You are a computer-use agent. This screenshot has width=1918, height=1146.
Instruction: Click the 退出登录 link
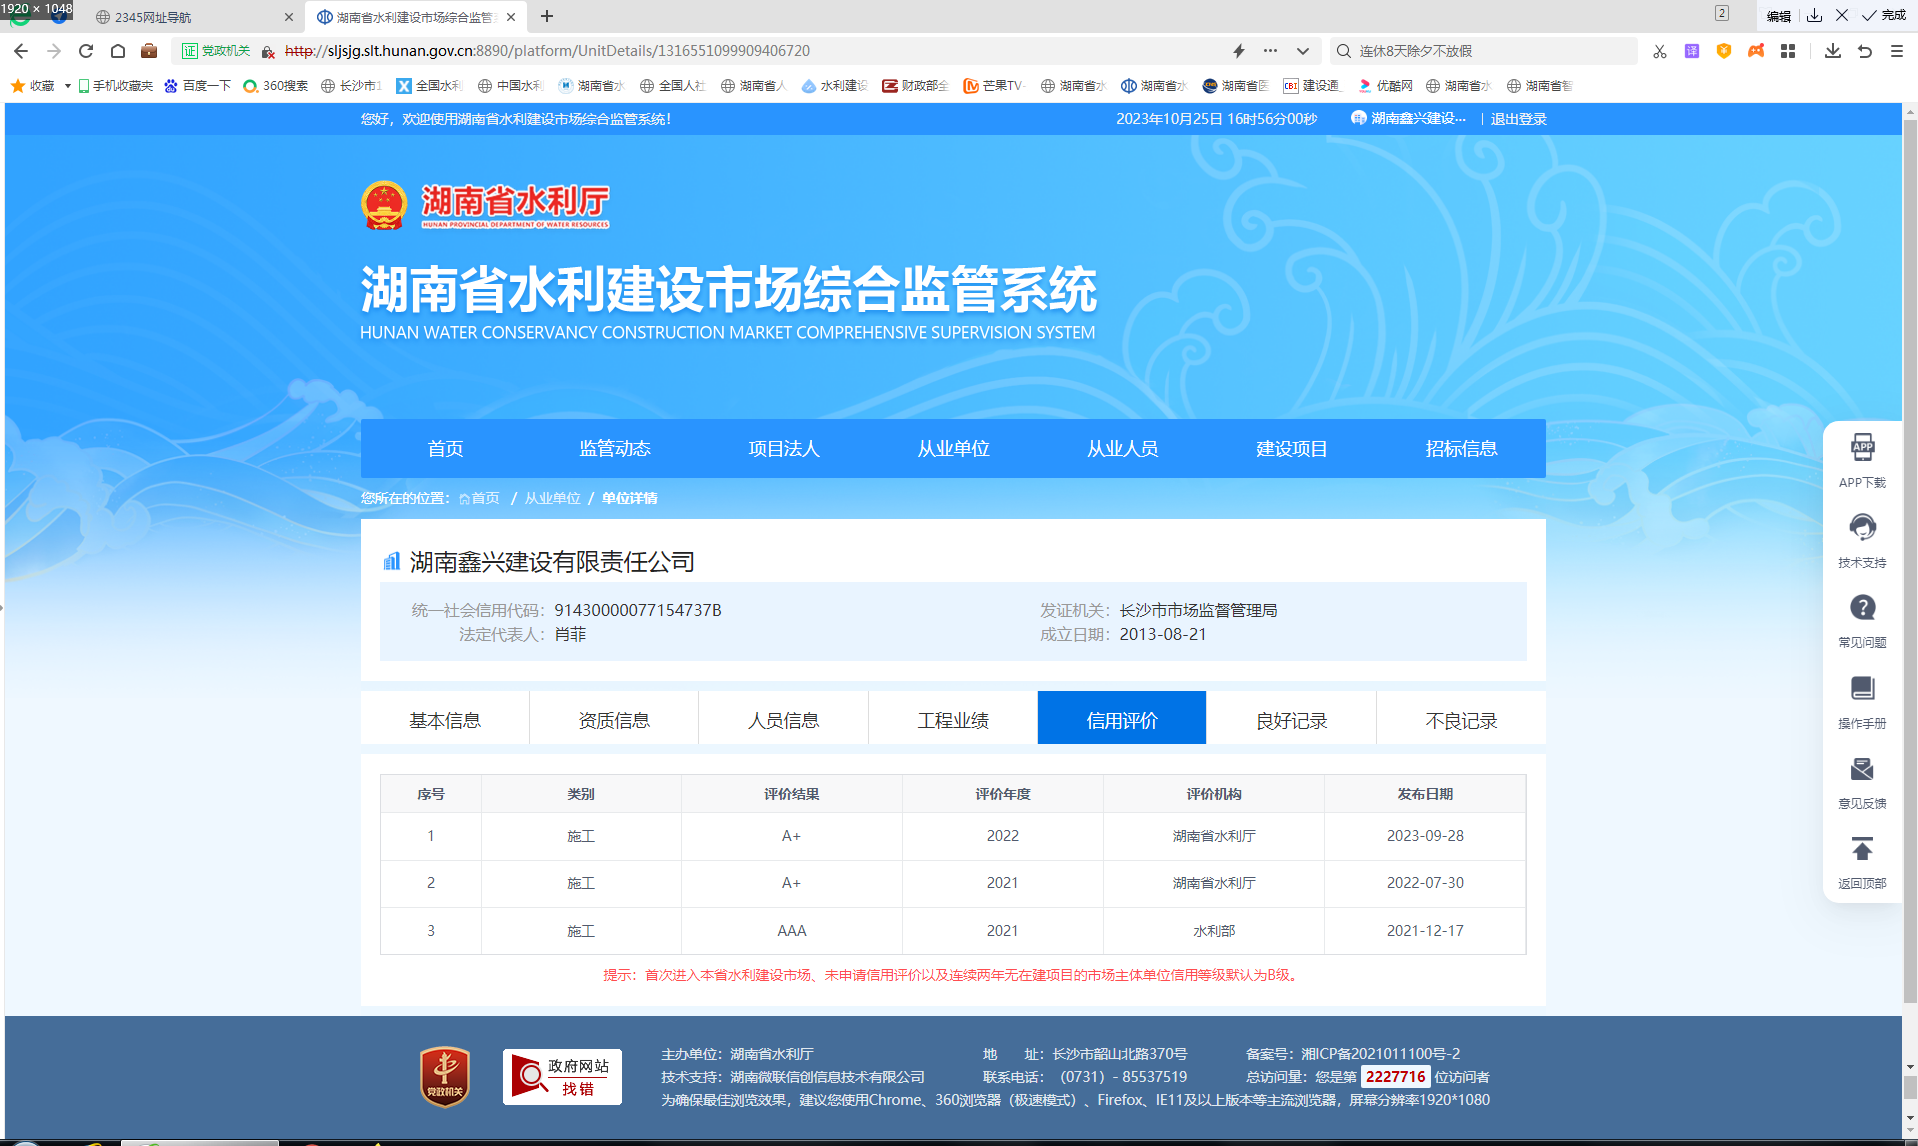point(1518,119)
